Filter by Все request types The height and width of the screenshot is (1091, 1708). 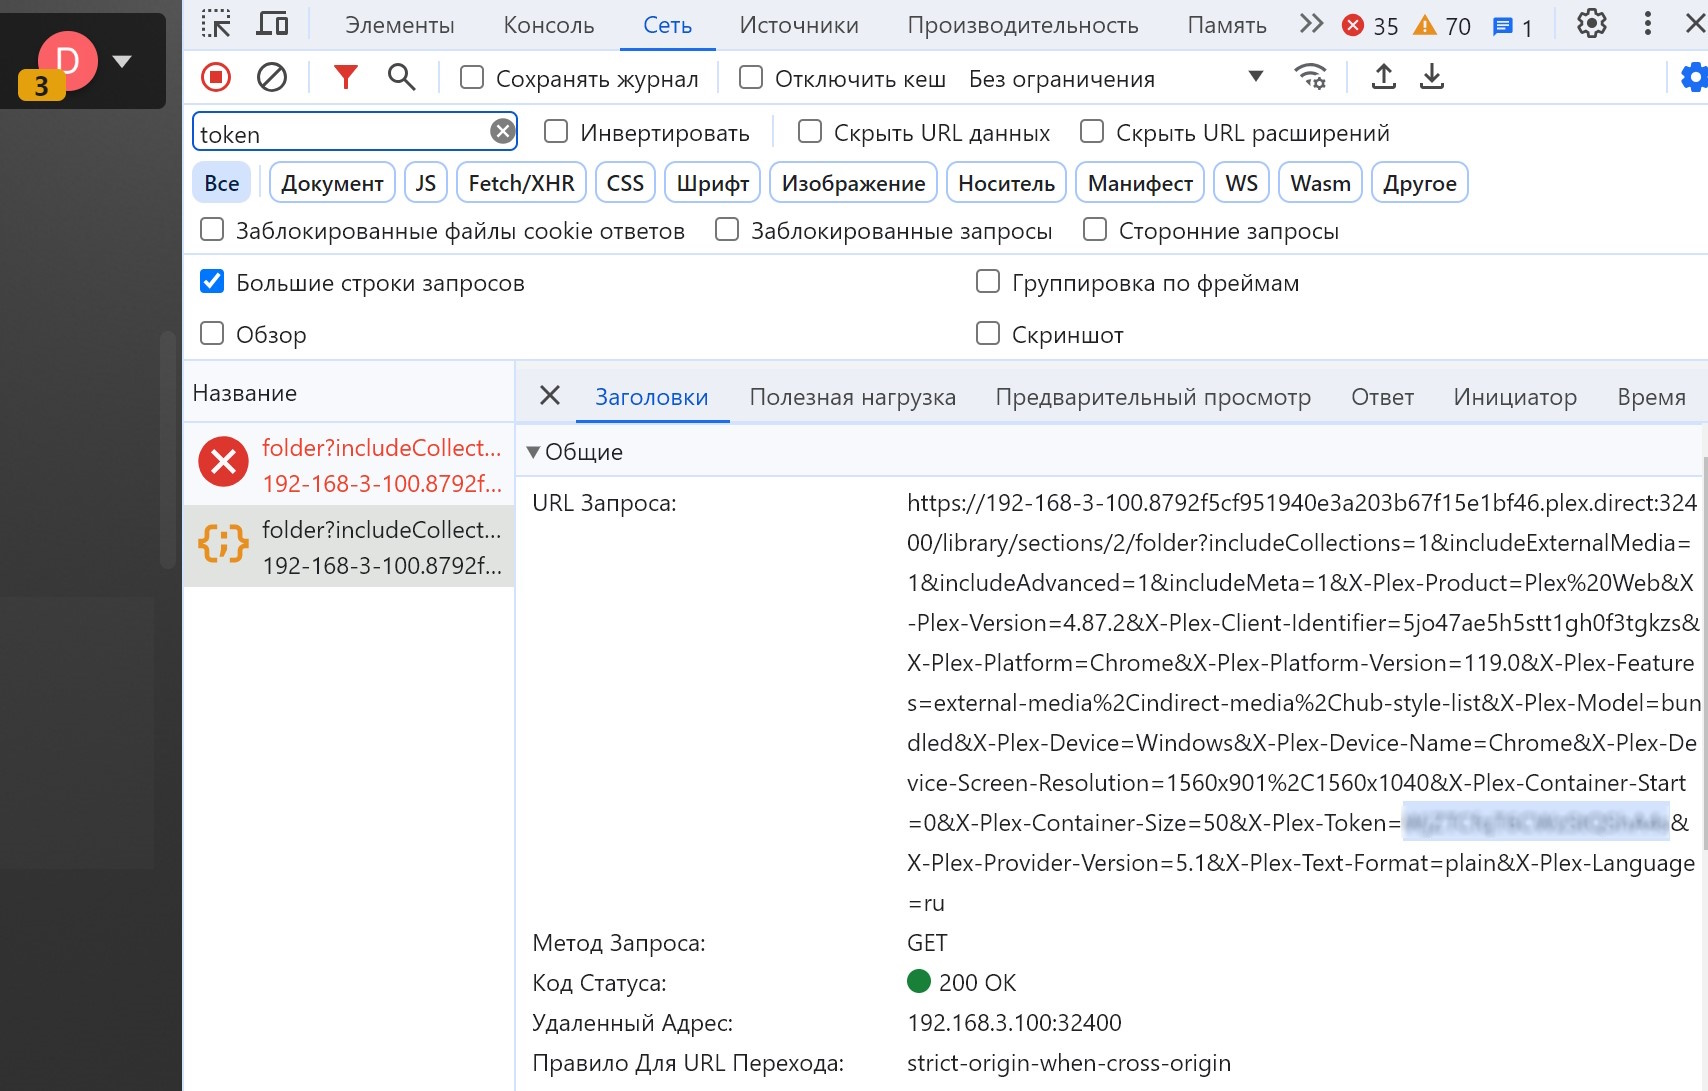tap(222, 183)
